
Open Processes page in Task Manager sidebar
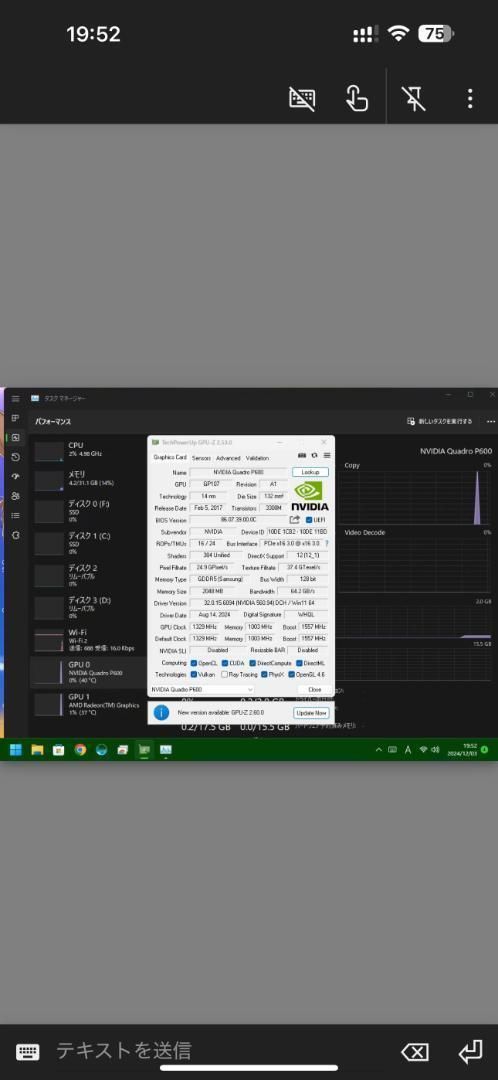tap(15, 417)
